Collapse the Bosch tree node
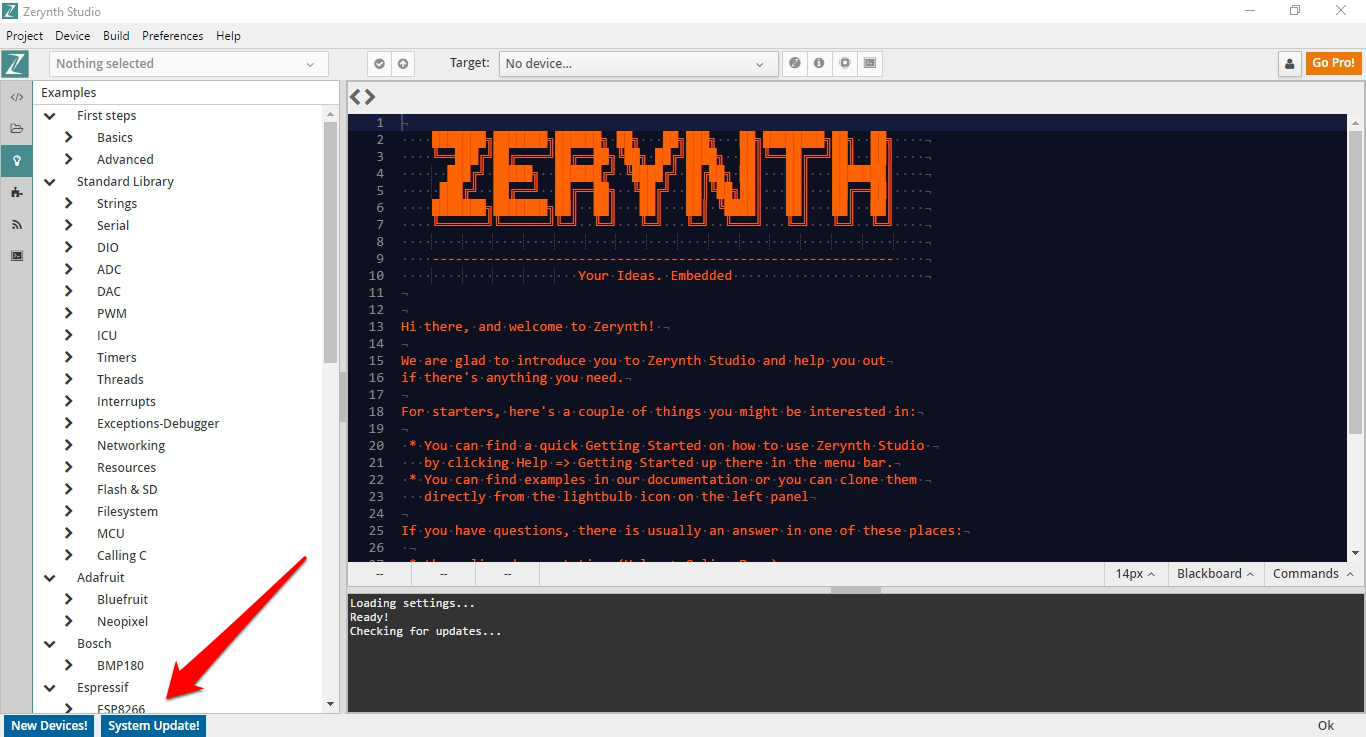The height and width of the screenshot is (737, 1366). [50, 644]
